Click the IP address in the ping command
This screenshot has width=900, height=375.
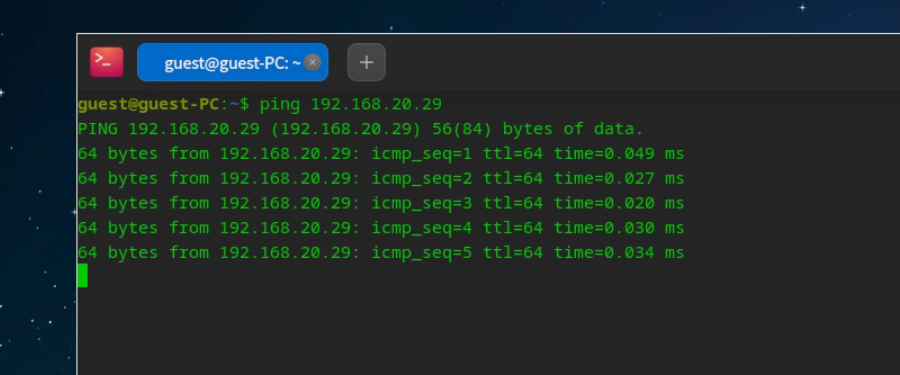tap(377, 105)
